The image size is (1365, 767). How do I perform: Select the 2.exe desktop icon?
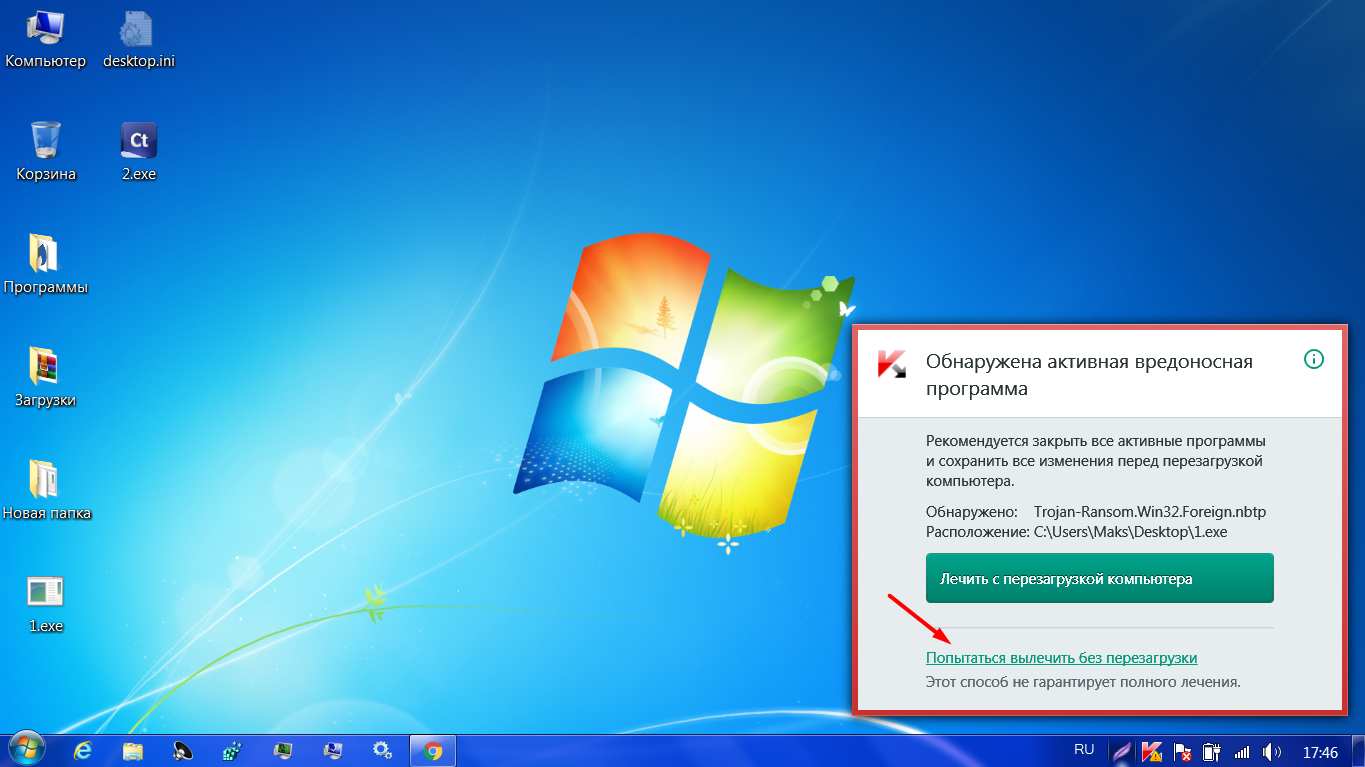coord(139,152)
